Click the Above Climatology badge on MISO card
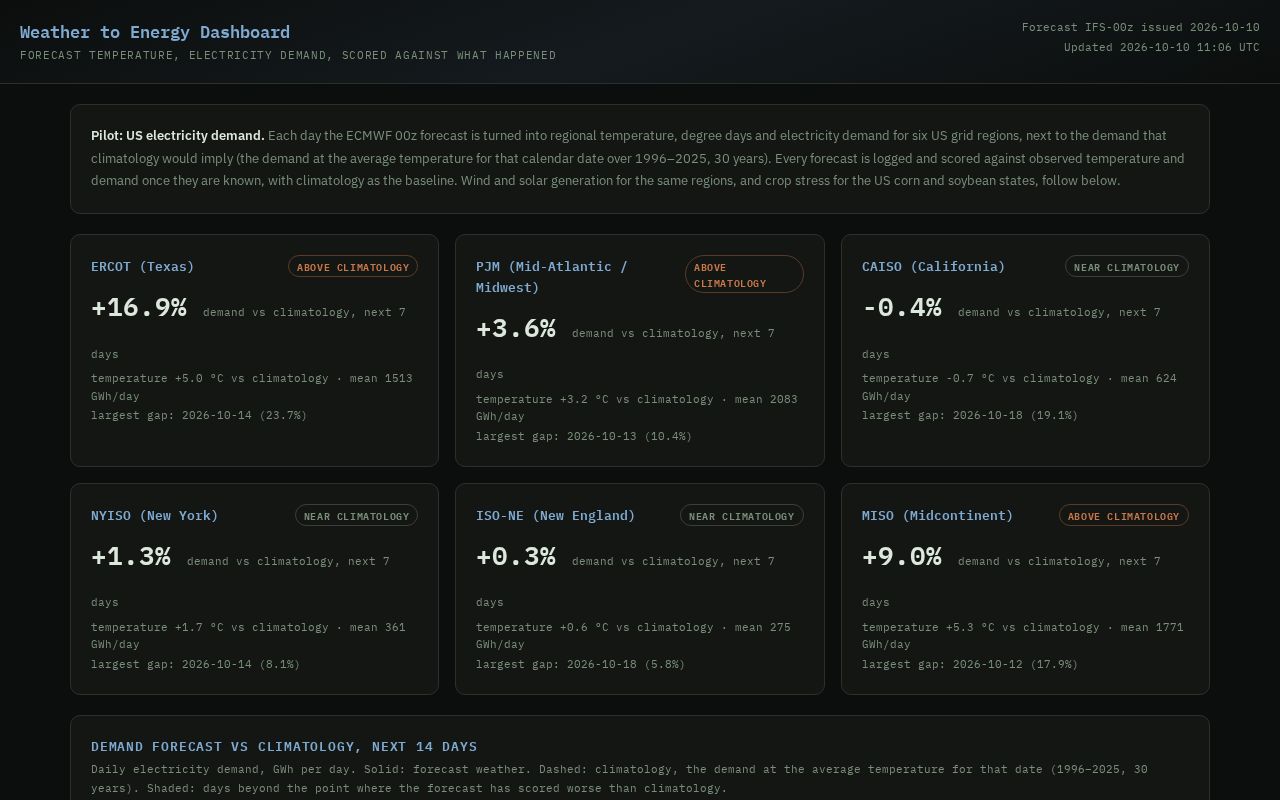1280x800 pixels. click(x=1124, y=516)
